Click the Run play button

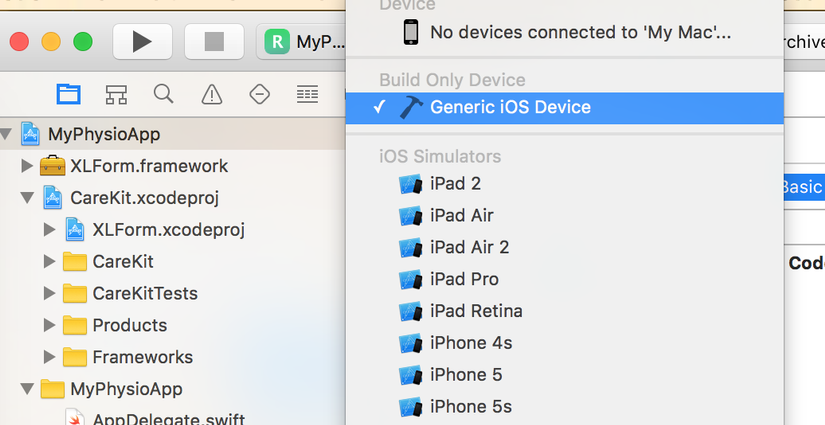[142, 42]
